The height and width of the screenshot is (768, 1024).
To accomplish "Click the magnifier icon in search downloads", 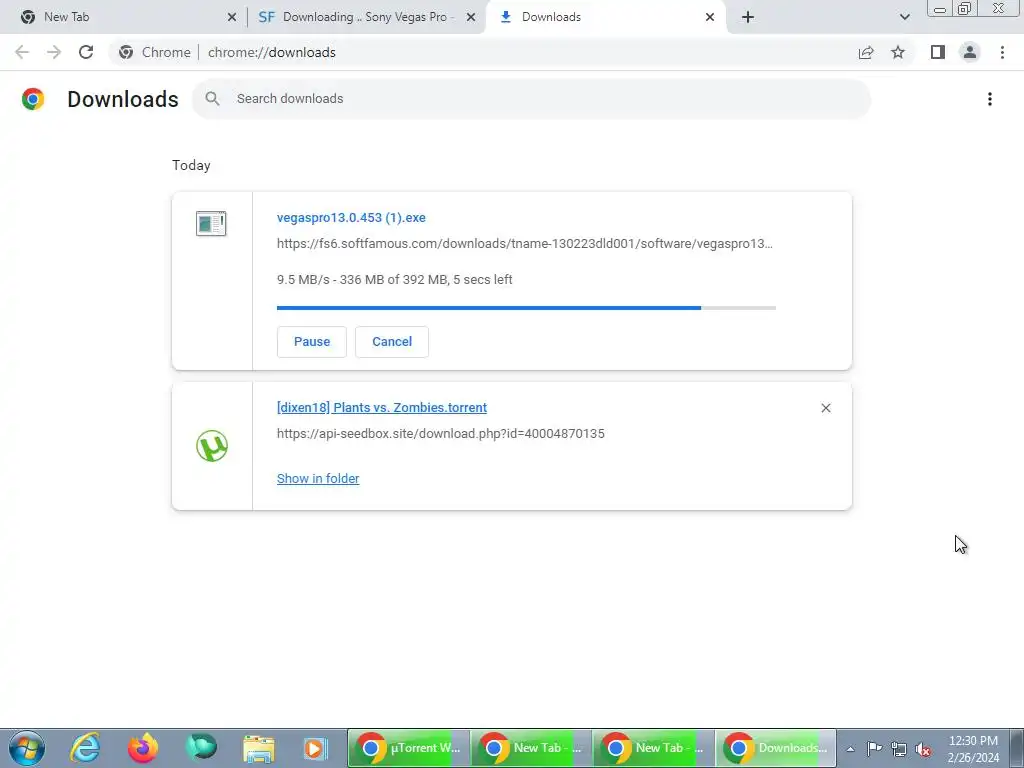I will [x=212, y=99].
